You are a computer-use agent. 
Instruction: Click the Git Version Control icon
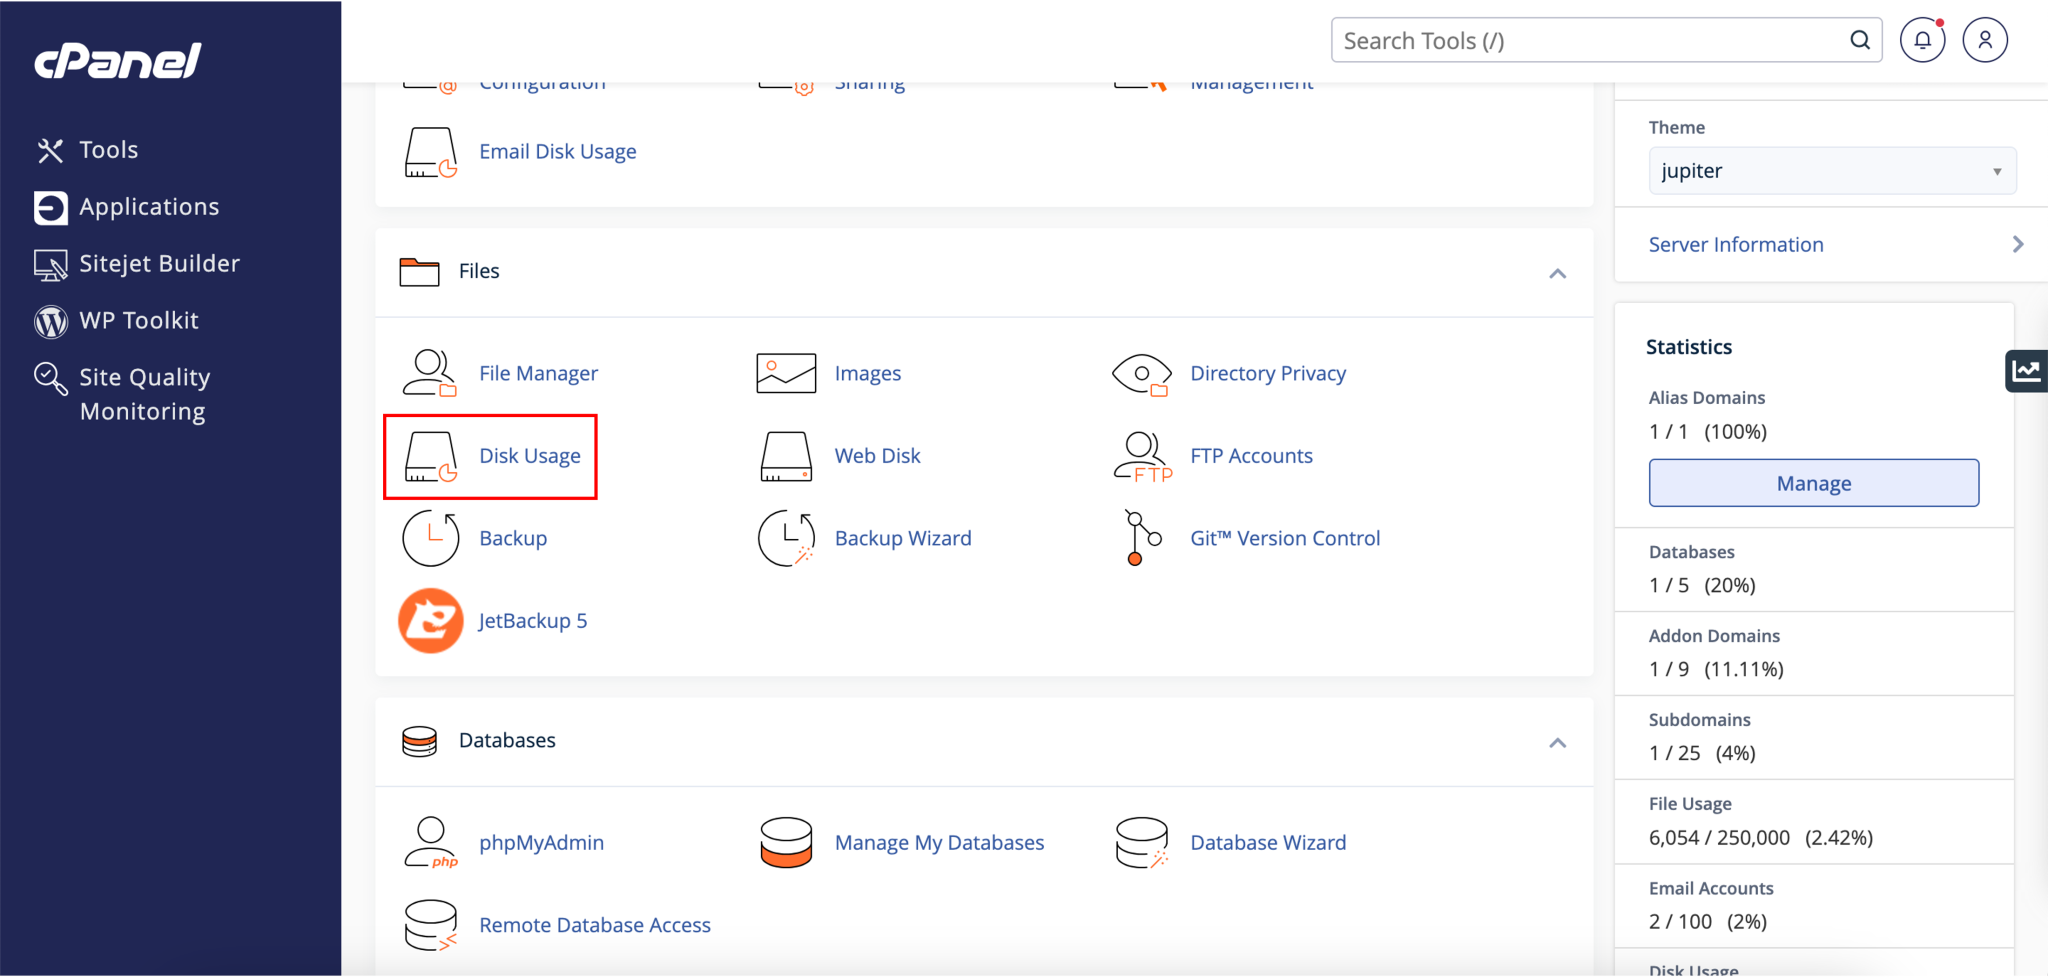(1142, 538)
